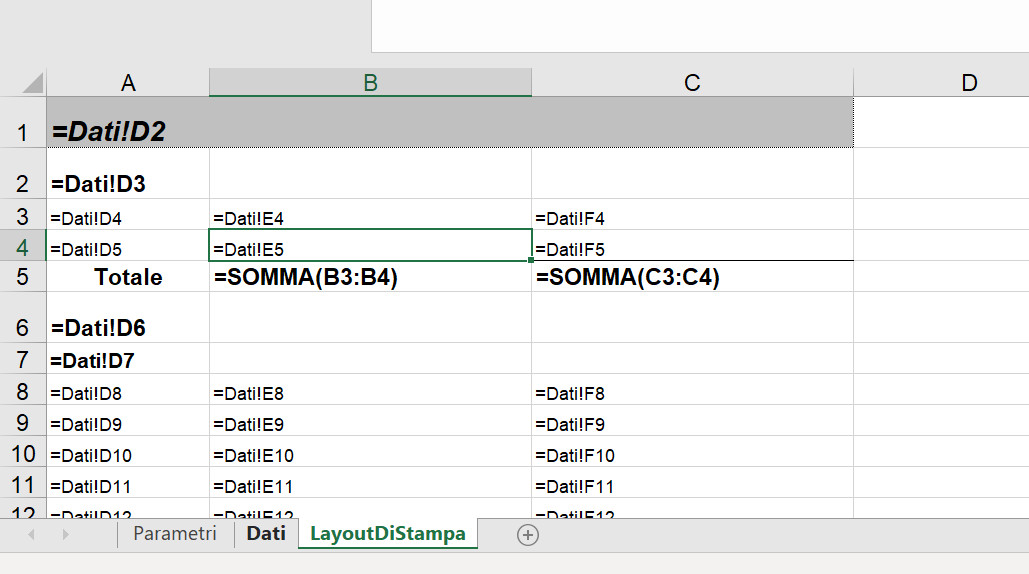
Task: Select column A header
Action: pos(128,83)
